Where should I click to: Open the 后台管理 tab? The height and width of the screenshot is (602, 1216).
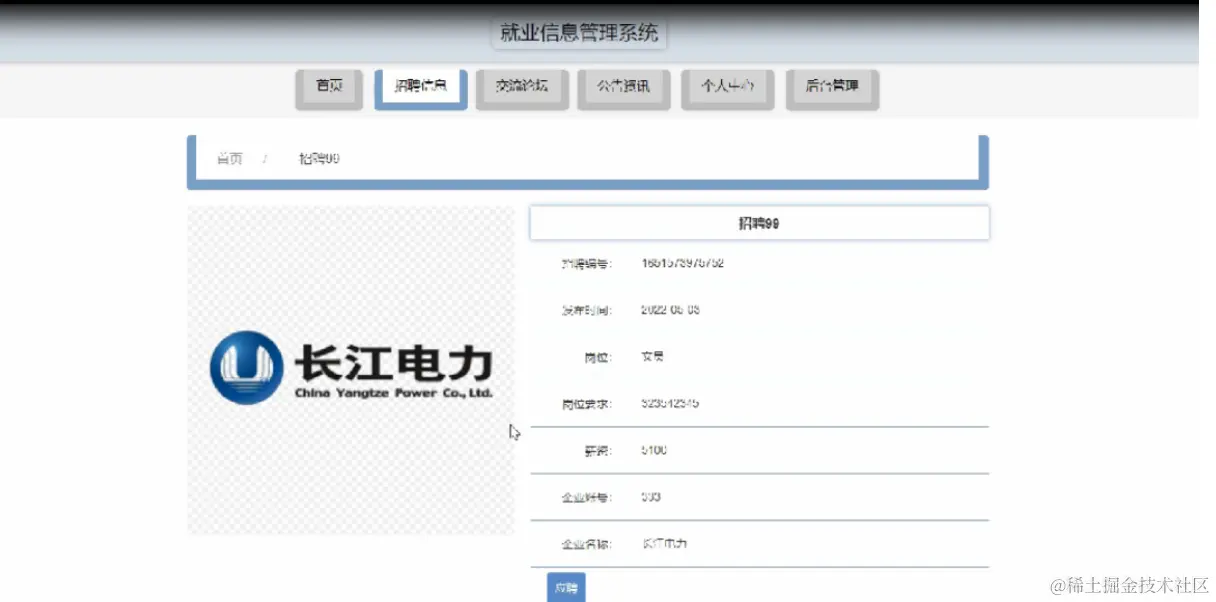[832, 88]
